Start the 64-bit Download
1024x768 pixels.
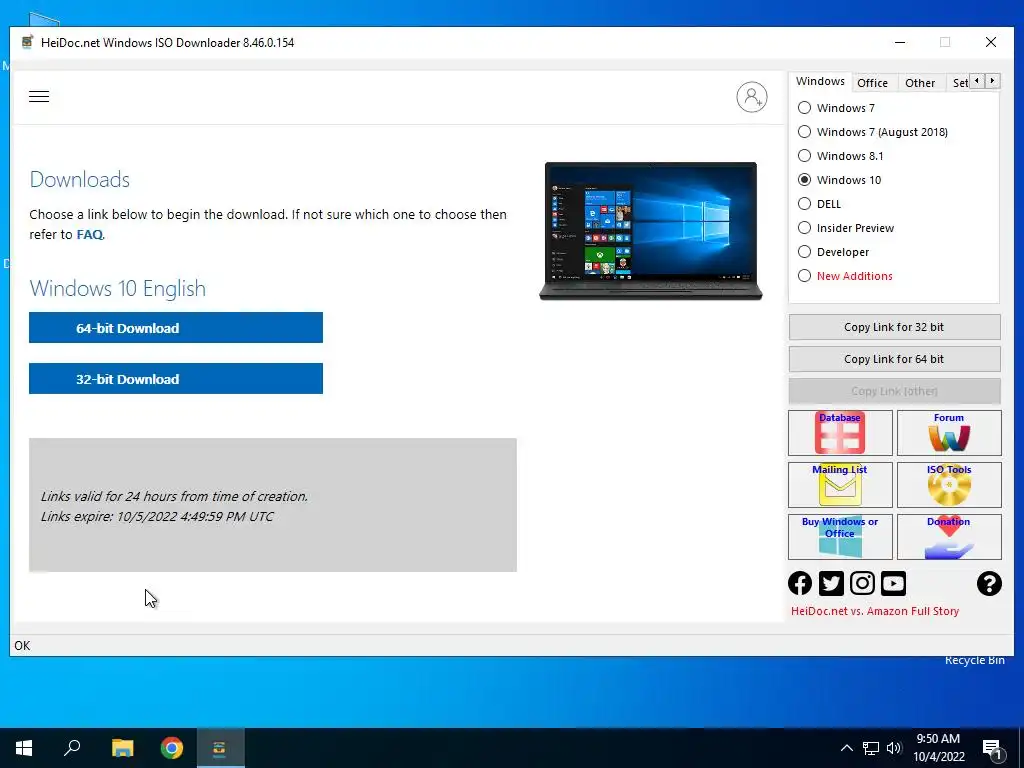tap(176, 328)
